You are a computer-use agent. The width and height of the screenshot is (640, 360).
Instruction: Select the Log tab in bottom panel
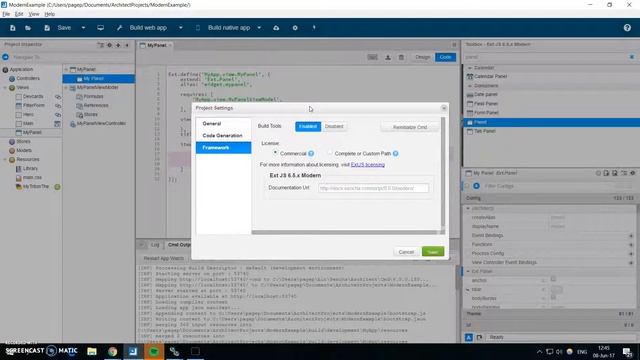155,245
